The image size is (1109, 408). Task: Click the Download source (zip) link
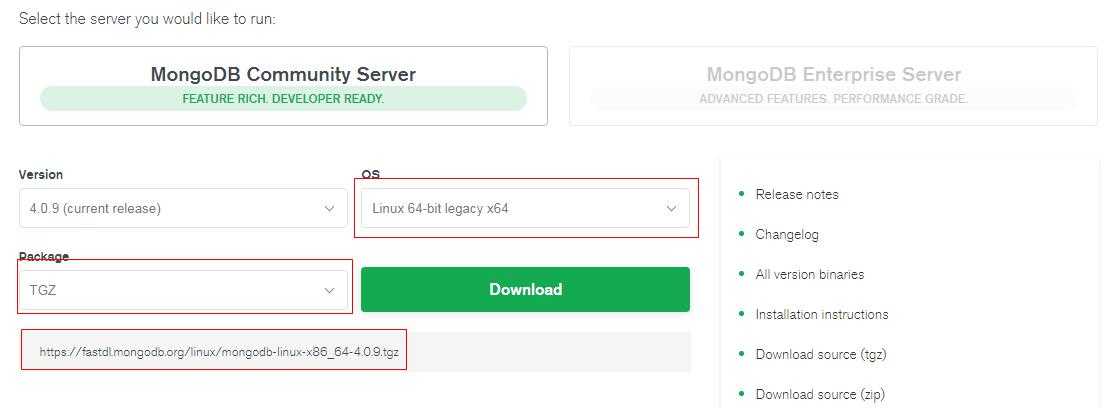tap(820, 394)
